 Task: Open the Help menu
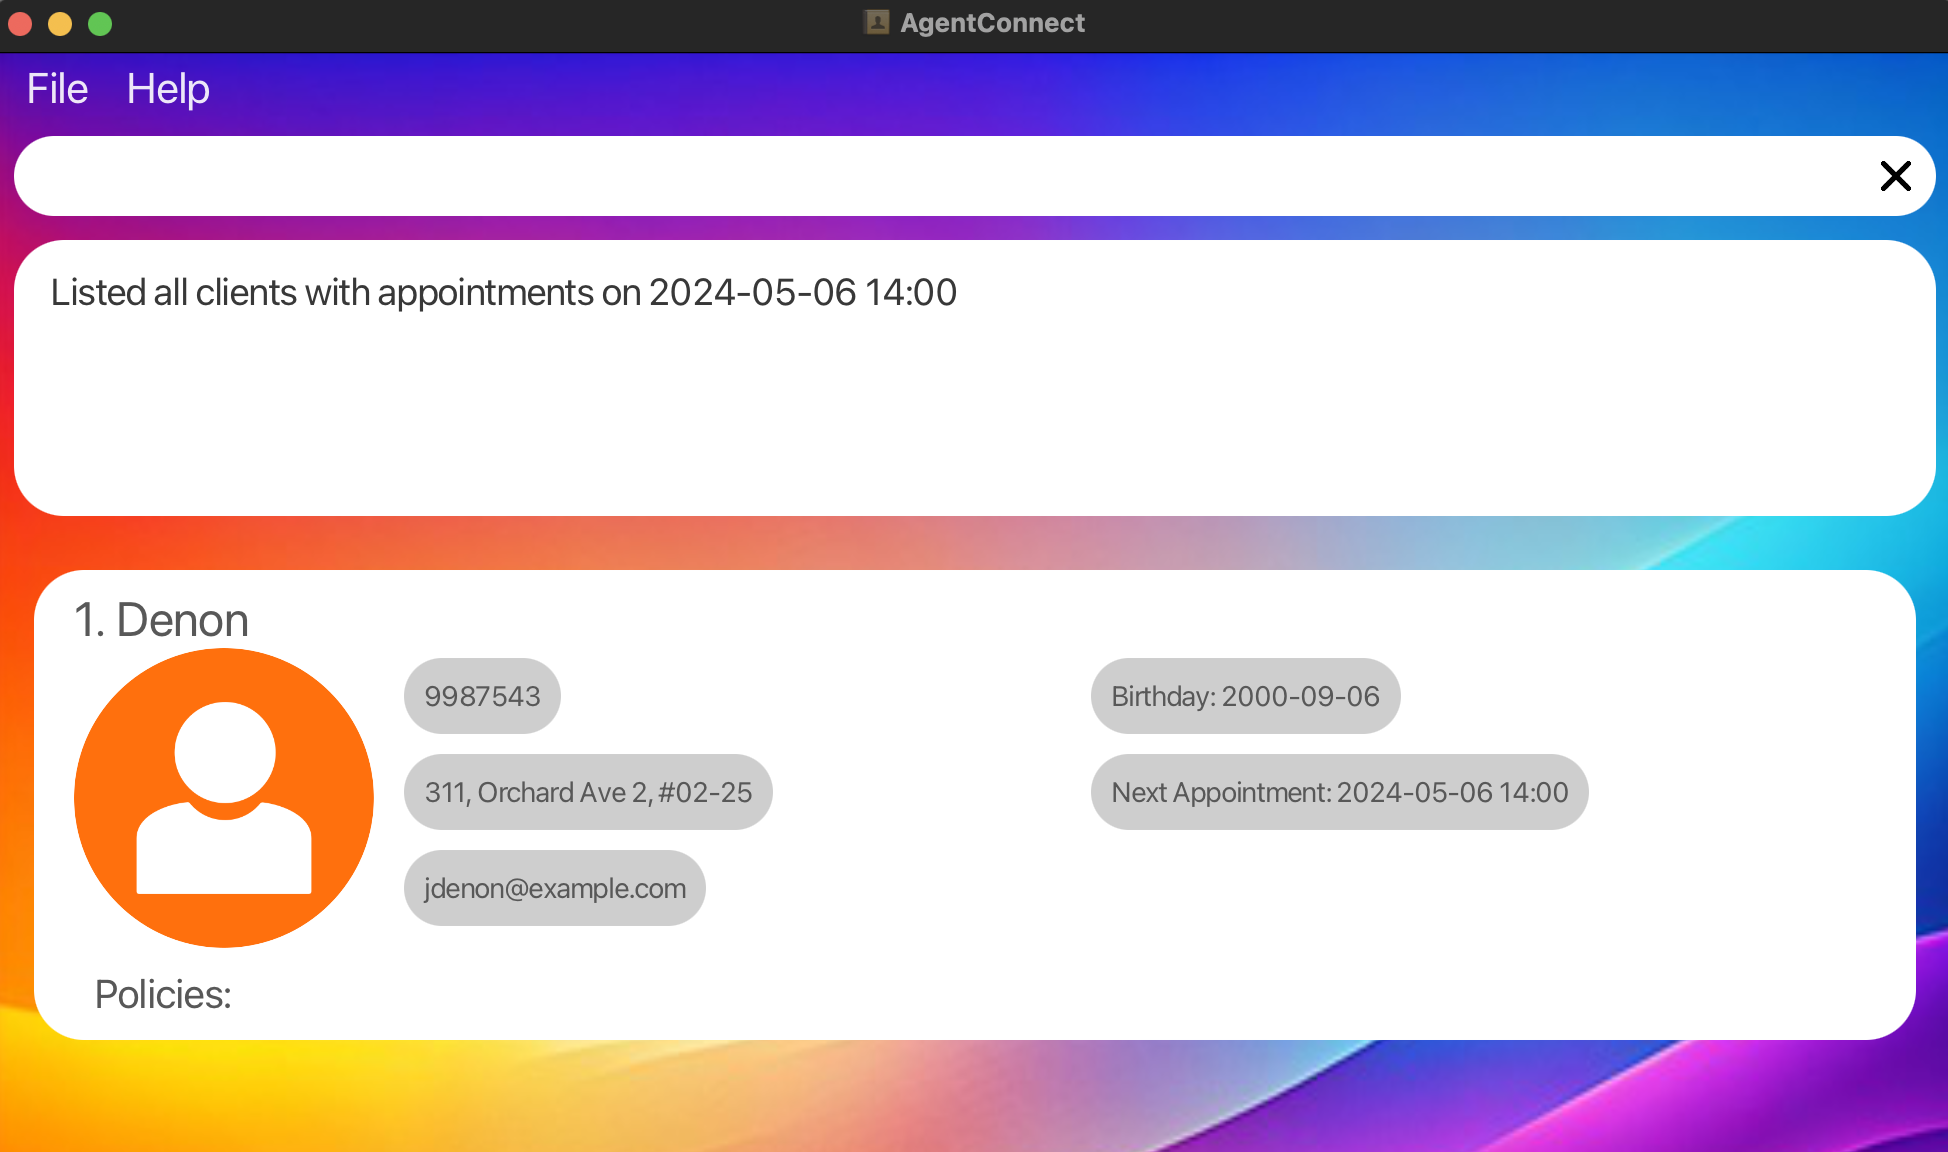click(x=168, y=89)
